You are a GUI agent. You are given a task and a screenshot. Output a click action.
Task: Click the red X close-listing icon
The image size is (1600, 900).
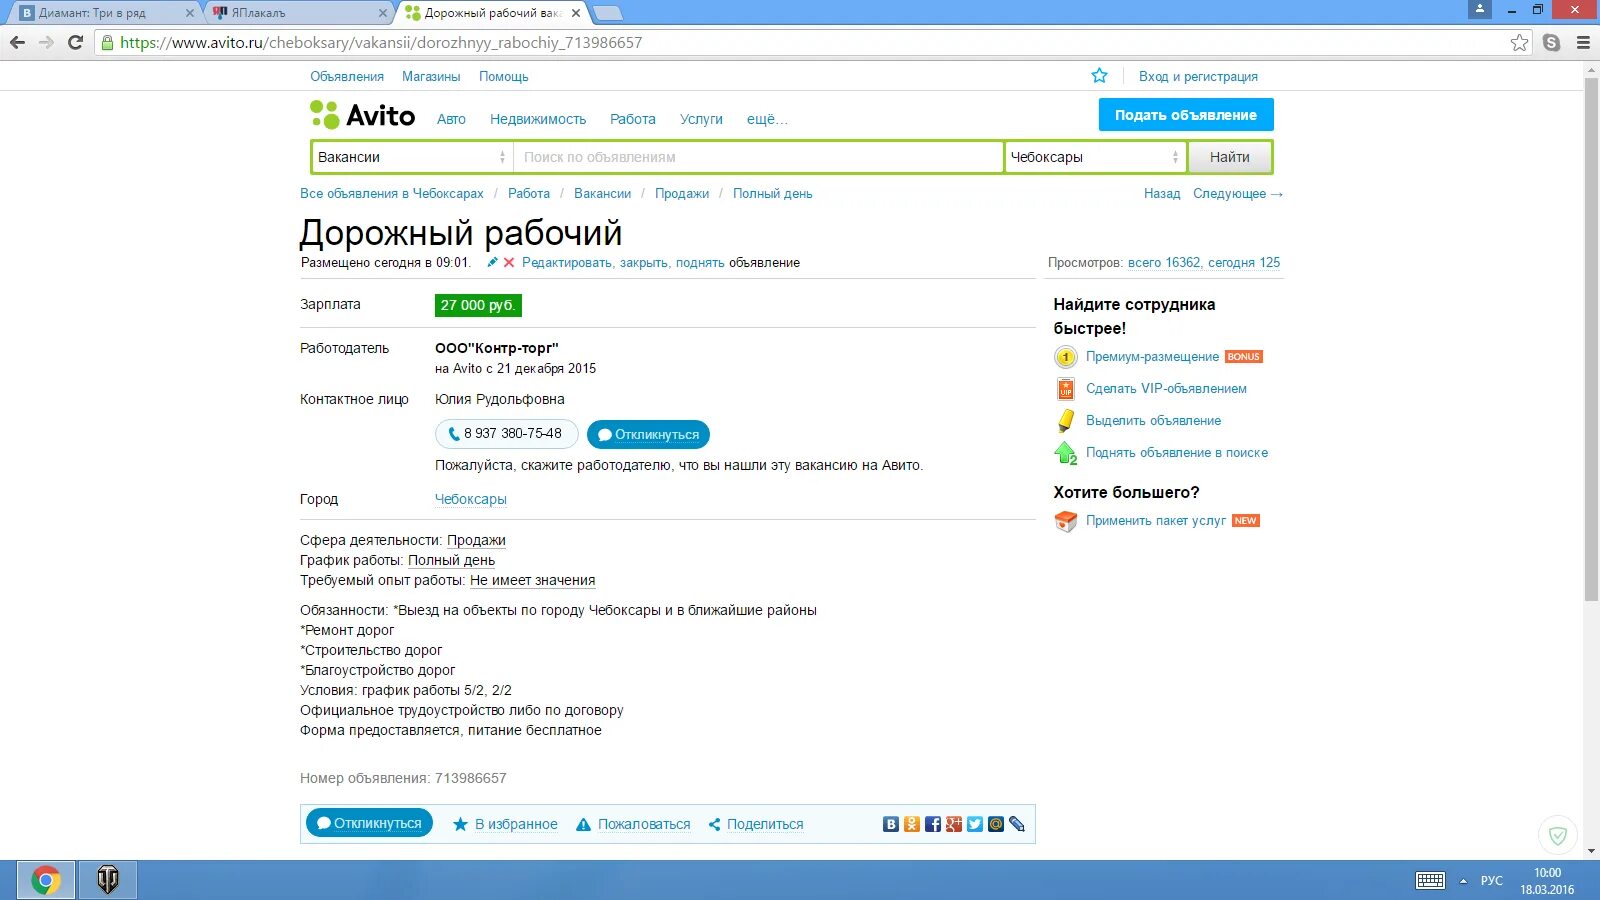tap(509, 262)
